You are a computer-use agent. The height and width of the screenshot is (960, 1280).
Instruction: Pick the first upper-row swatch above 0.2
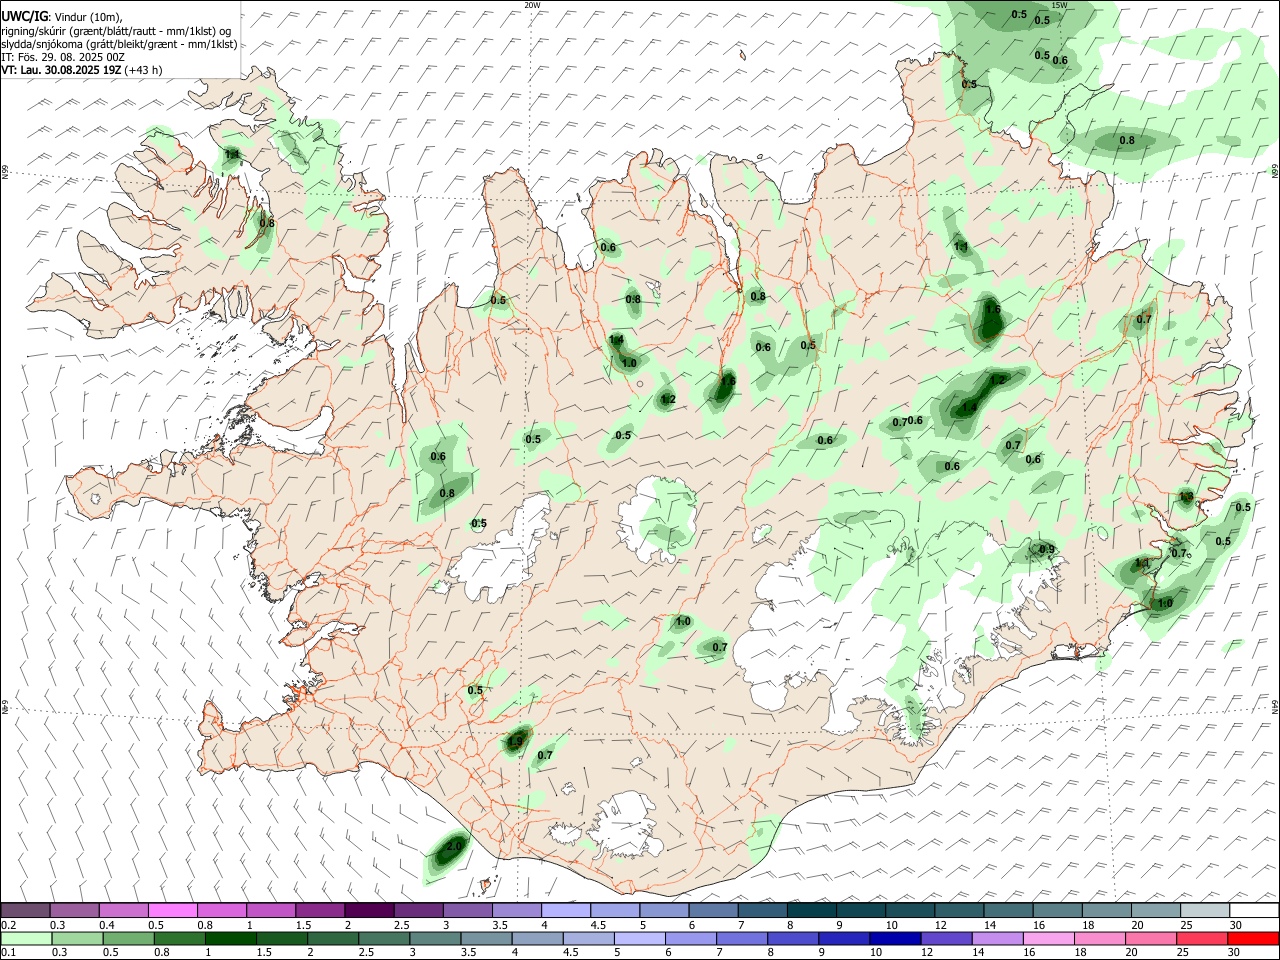point(25,910)
